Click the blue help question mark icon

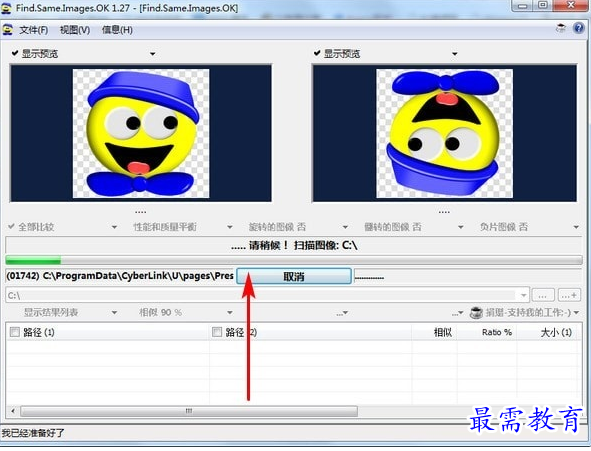[x=579, y=28]
